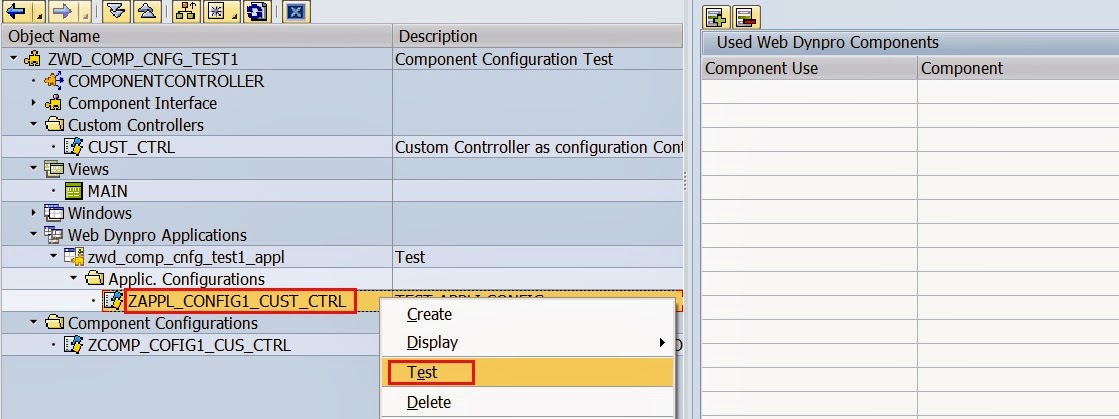Select the CUST_CTRL custom controller

130,147
